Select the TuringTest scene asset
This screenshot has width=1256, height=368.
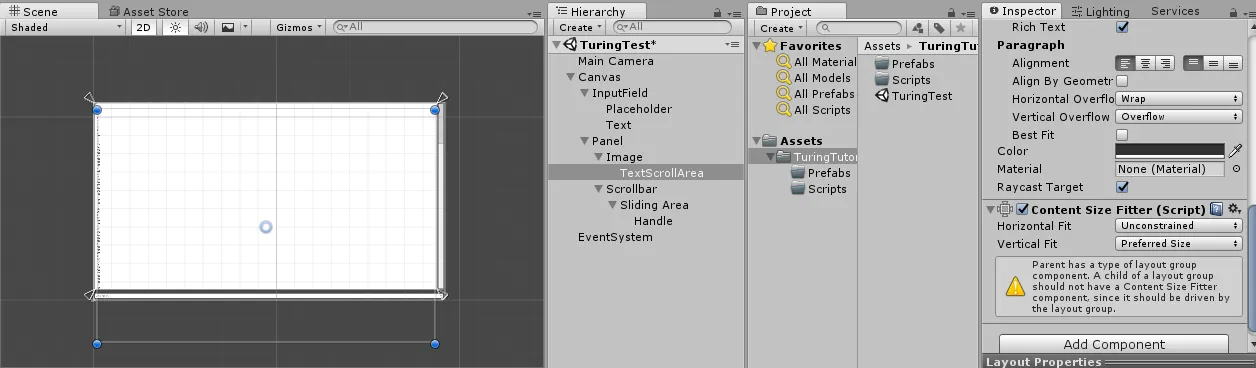coord(913,96)
